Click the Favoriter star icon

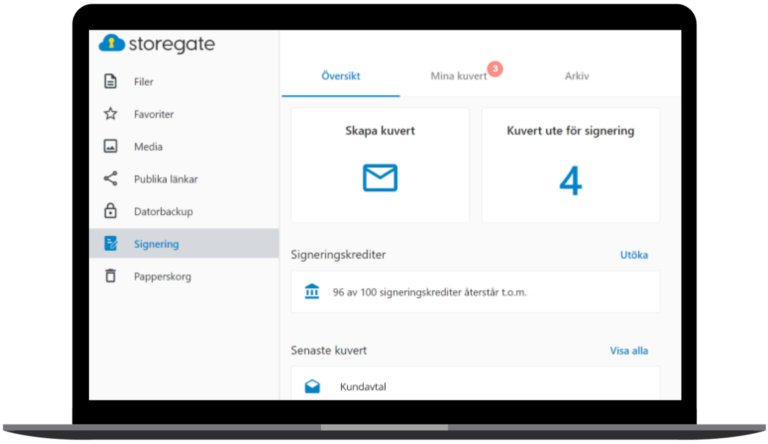click(111, 114)
